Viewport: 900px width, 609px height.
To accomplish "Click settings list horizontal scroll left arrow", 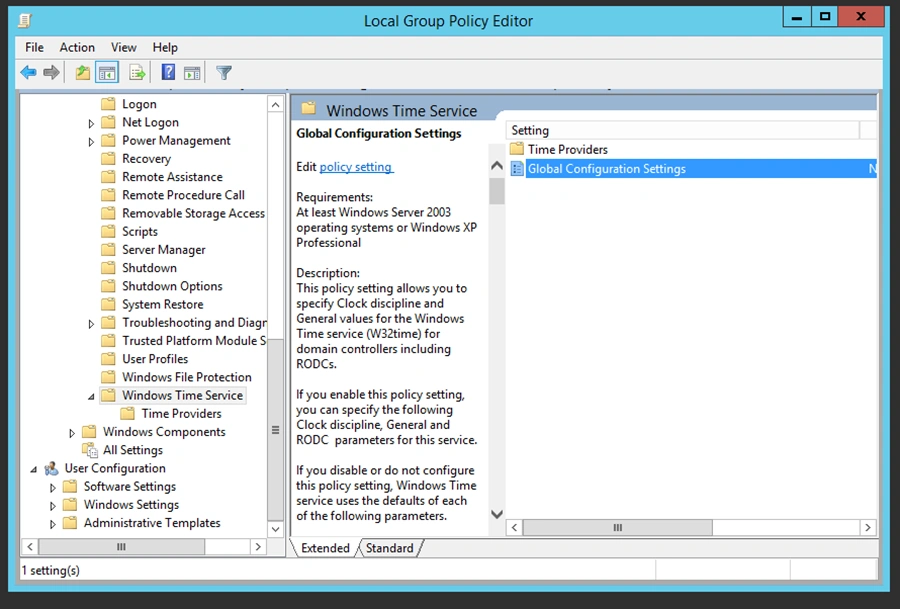I will point(514,527).
